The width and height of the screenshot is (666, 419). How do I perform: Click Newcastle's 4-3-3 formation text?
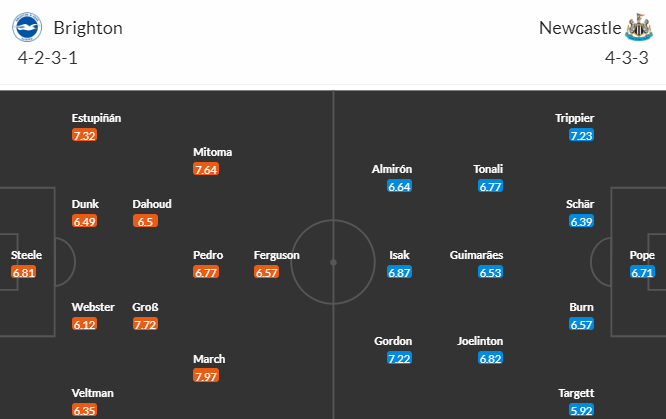pyautogui.click(x=626, y=58)
